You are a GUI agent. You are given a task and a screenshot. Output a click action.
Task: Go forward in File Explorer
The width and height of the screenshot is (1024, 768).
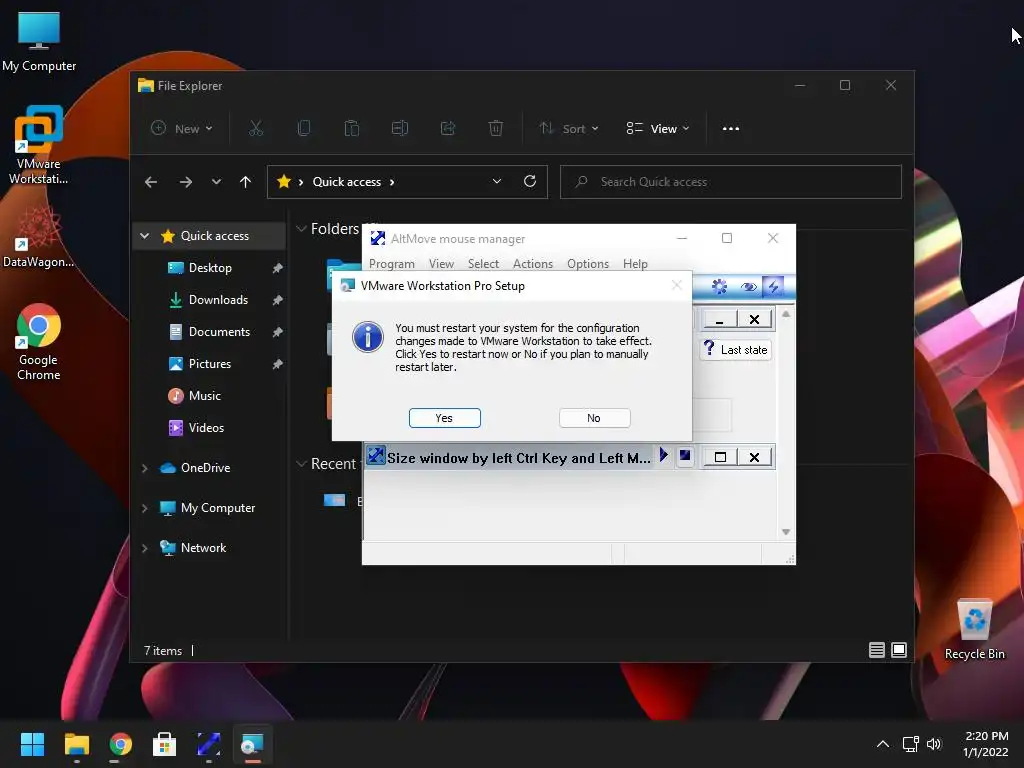pos(186,182)
